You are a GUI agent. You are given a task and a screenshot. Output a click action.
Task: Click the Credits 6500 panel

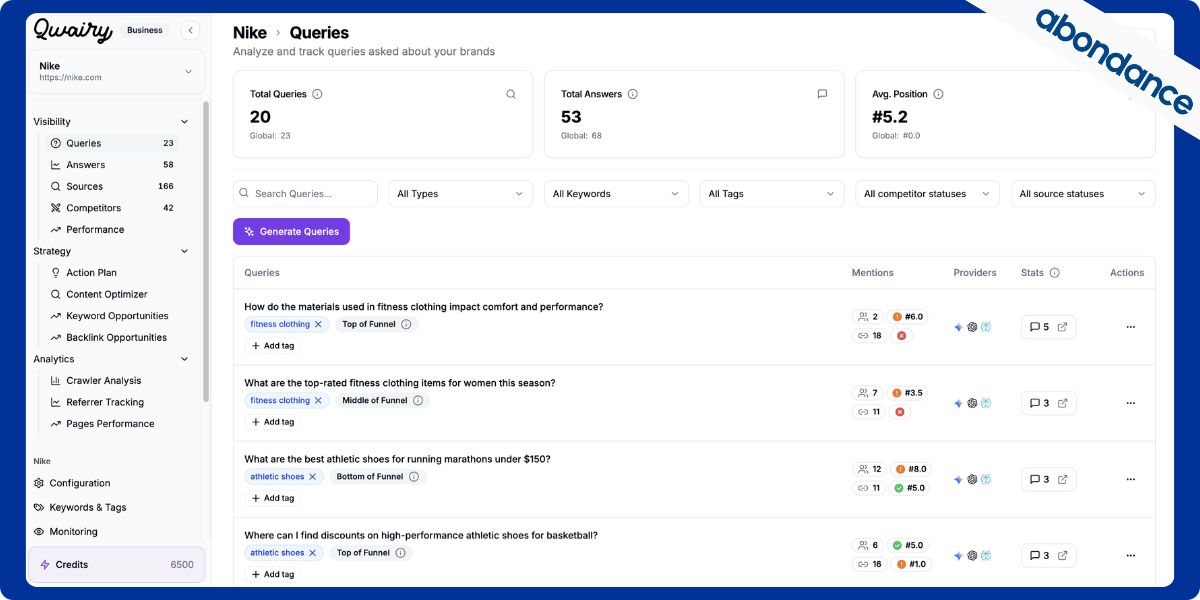pos(116,565)
